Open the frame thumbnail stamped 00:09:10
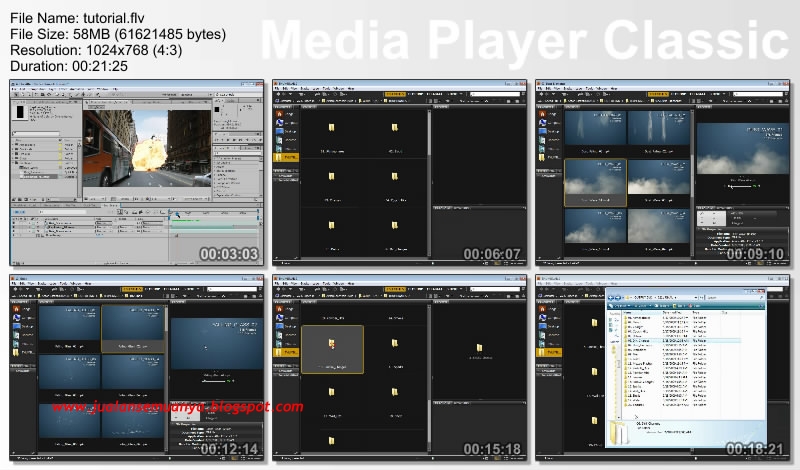Viewport: 800px width, 470px height. pyautogui.click(x=663, y=172)
